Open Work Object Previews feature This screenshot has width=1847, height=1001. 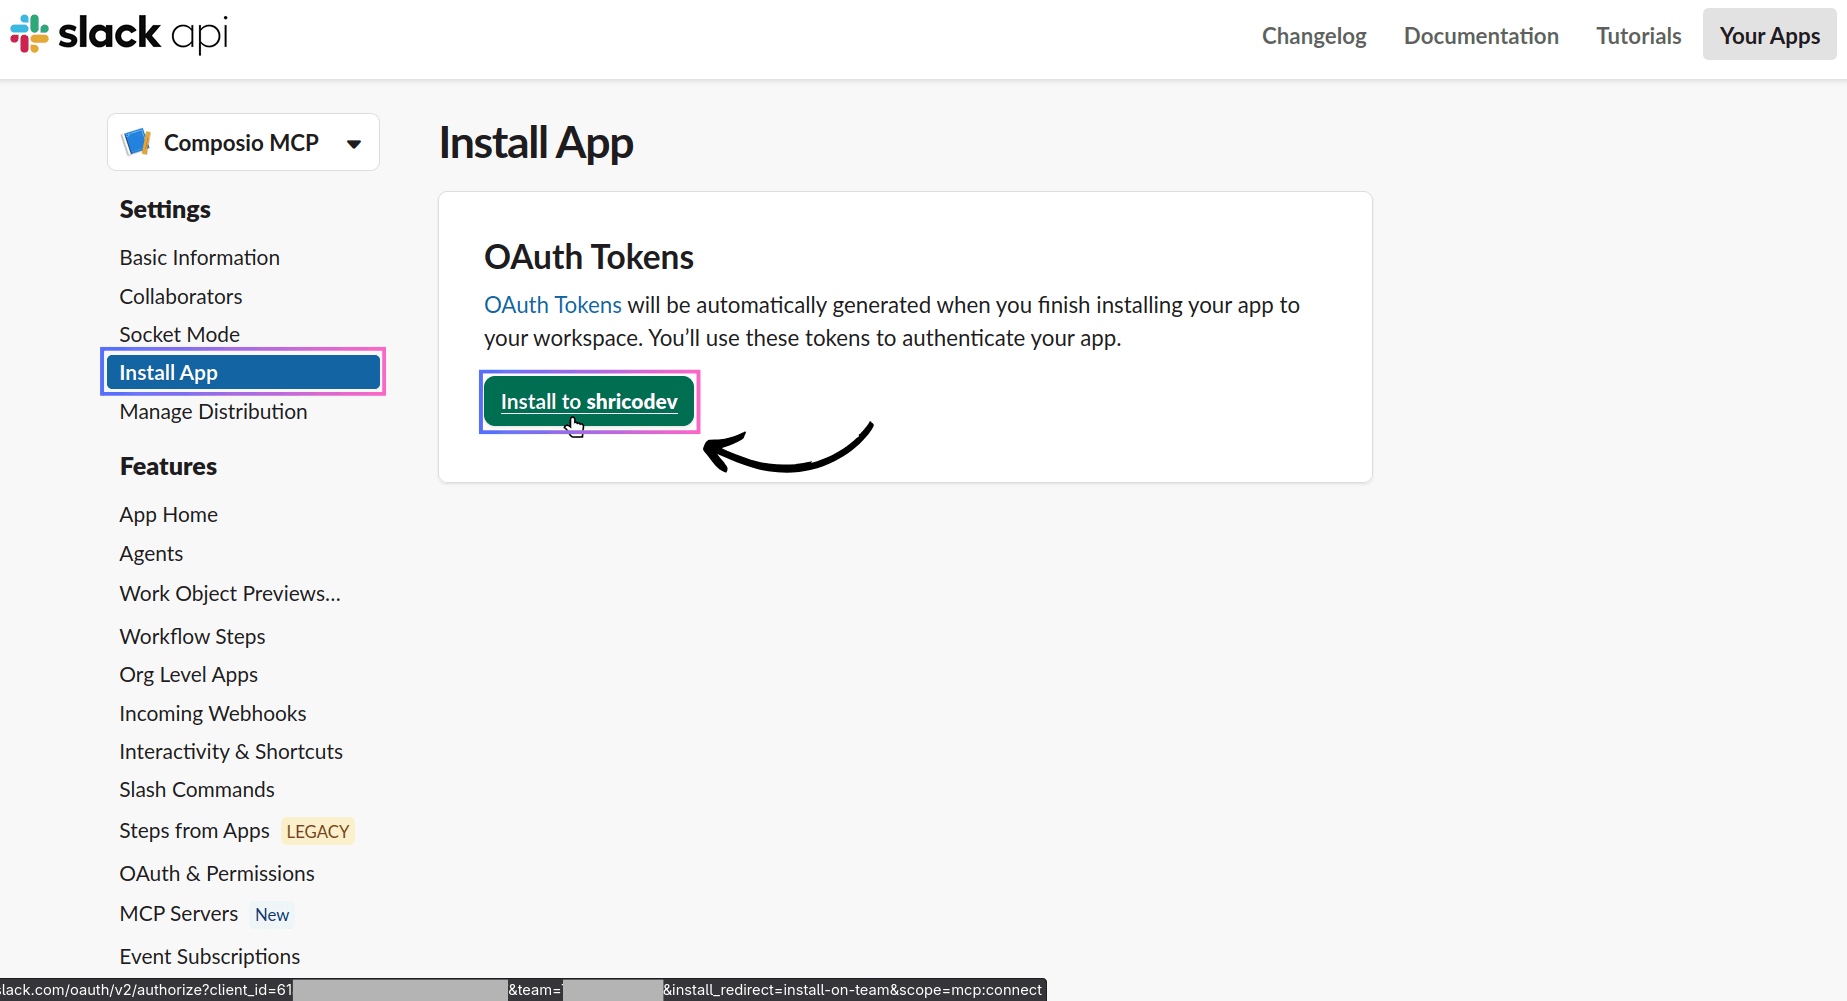click(230, 594)
